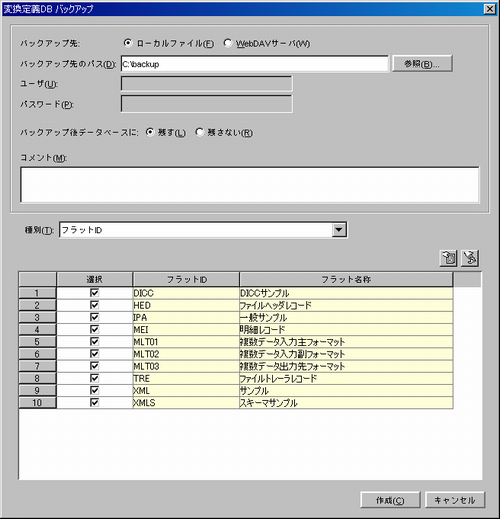This screenshot has width=500, height=519.
Task: Select row header number 10
Action: tap(37, 403)
